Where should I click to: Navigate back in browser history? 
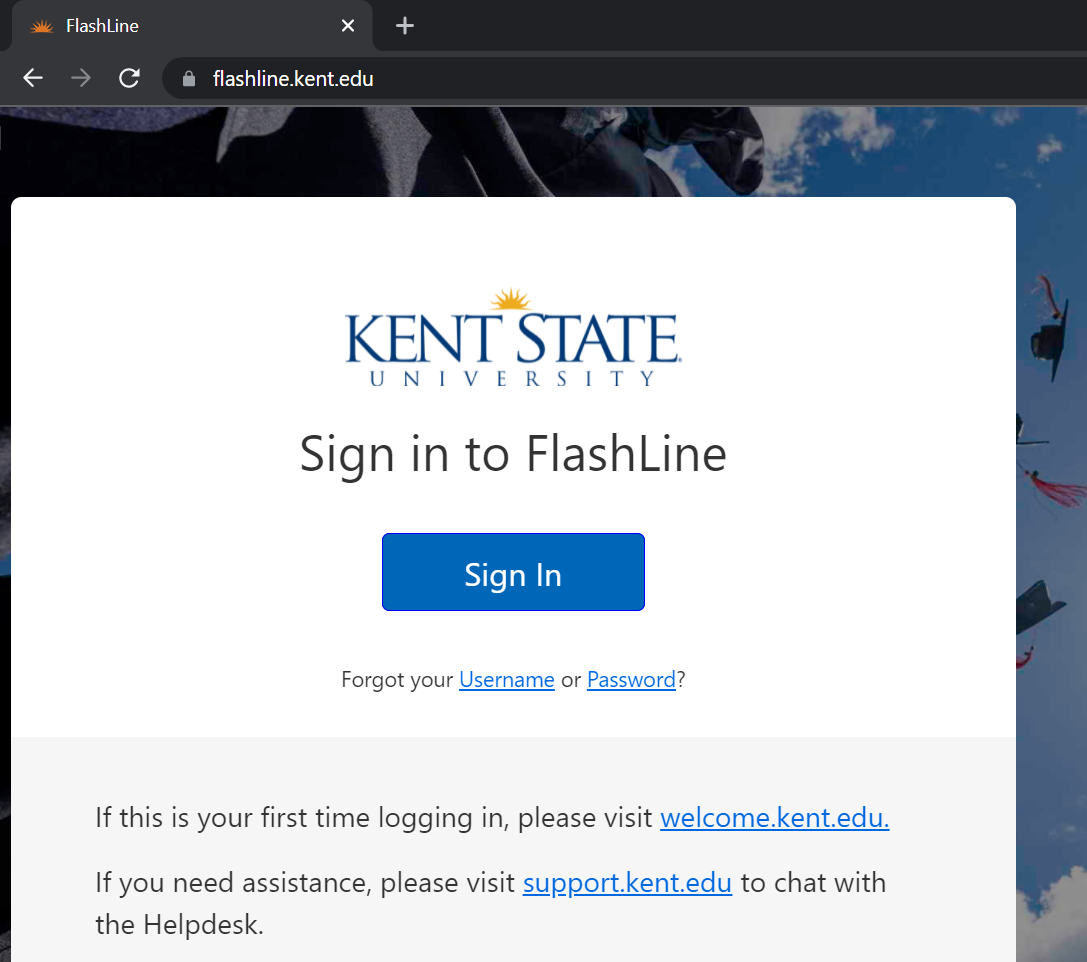click(x=32, y=77)
